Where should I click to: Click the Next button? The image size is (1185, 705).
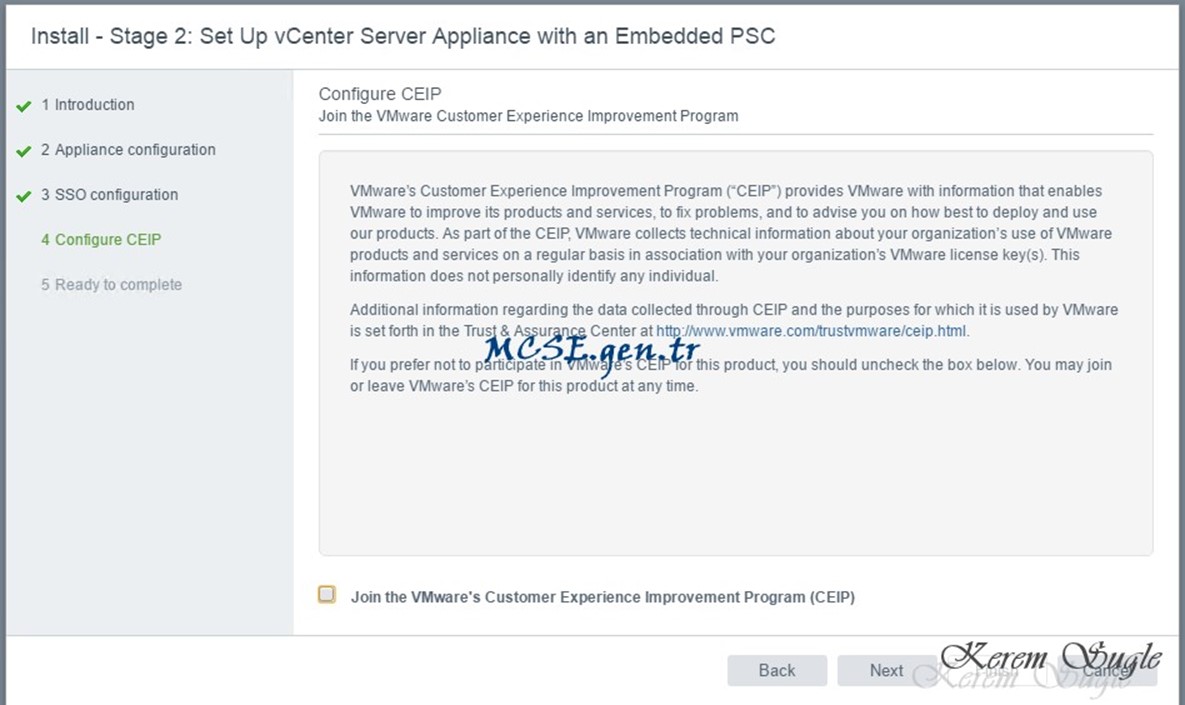click(886, 670)
